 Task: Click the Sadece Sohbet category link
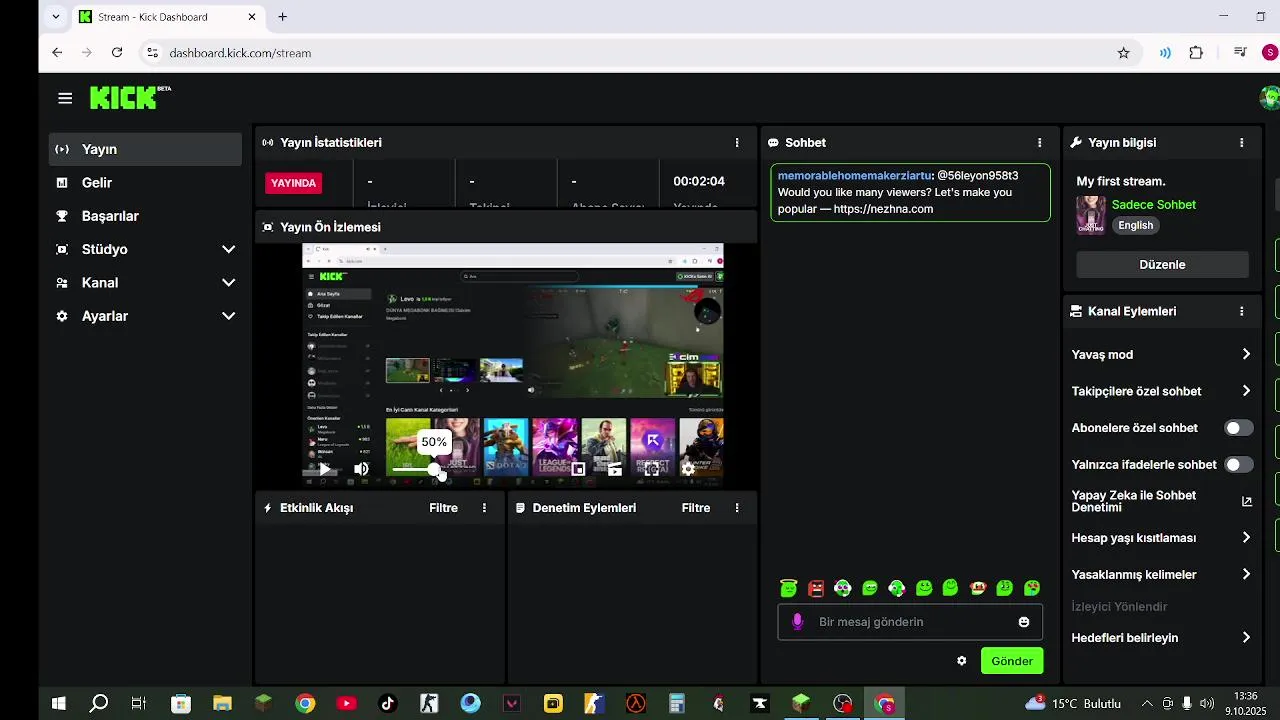pos(1153,205)
